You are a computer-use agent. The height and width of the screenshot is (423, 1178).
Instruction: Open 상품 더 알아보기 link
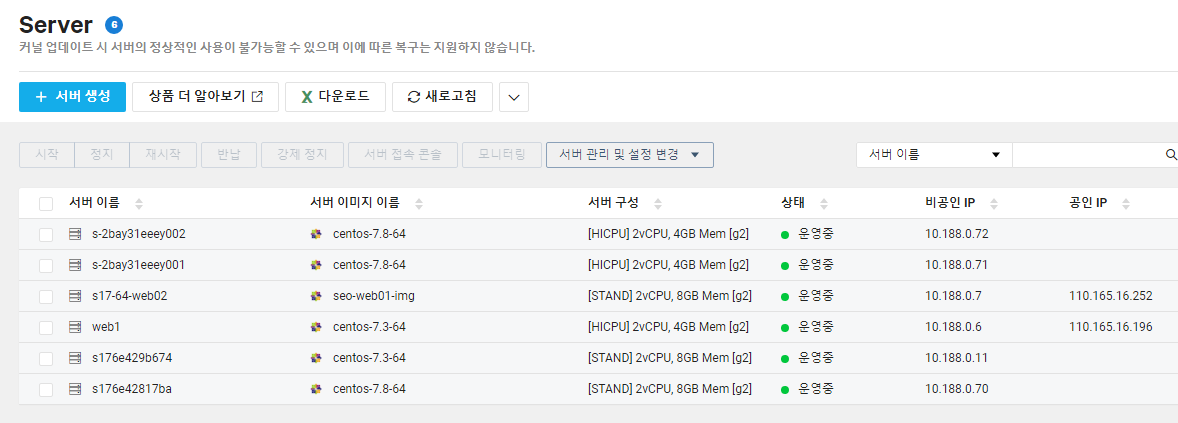click(x=205, y=97)
